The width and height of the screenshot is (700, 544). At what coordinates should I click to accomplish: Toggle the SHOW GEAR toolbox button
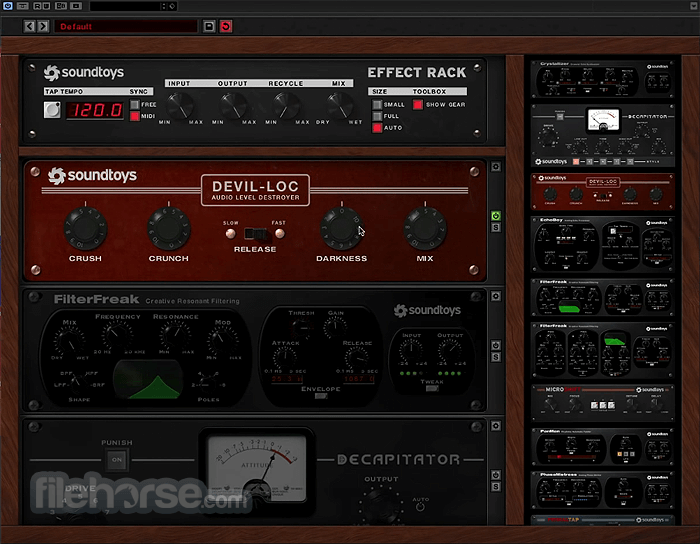point(418,104)
